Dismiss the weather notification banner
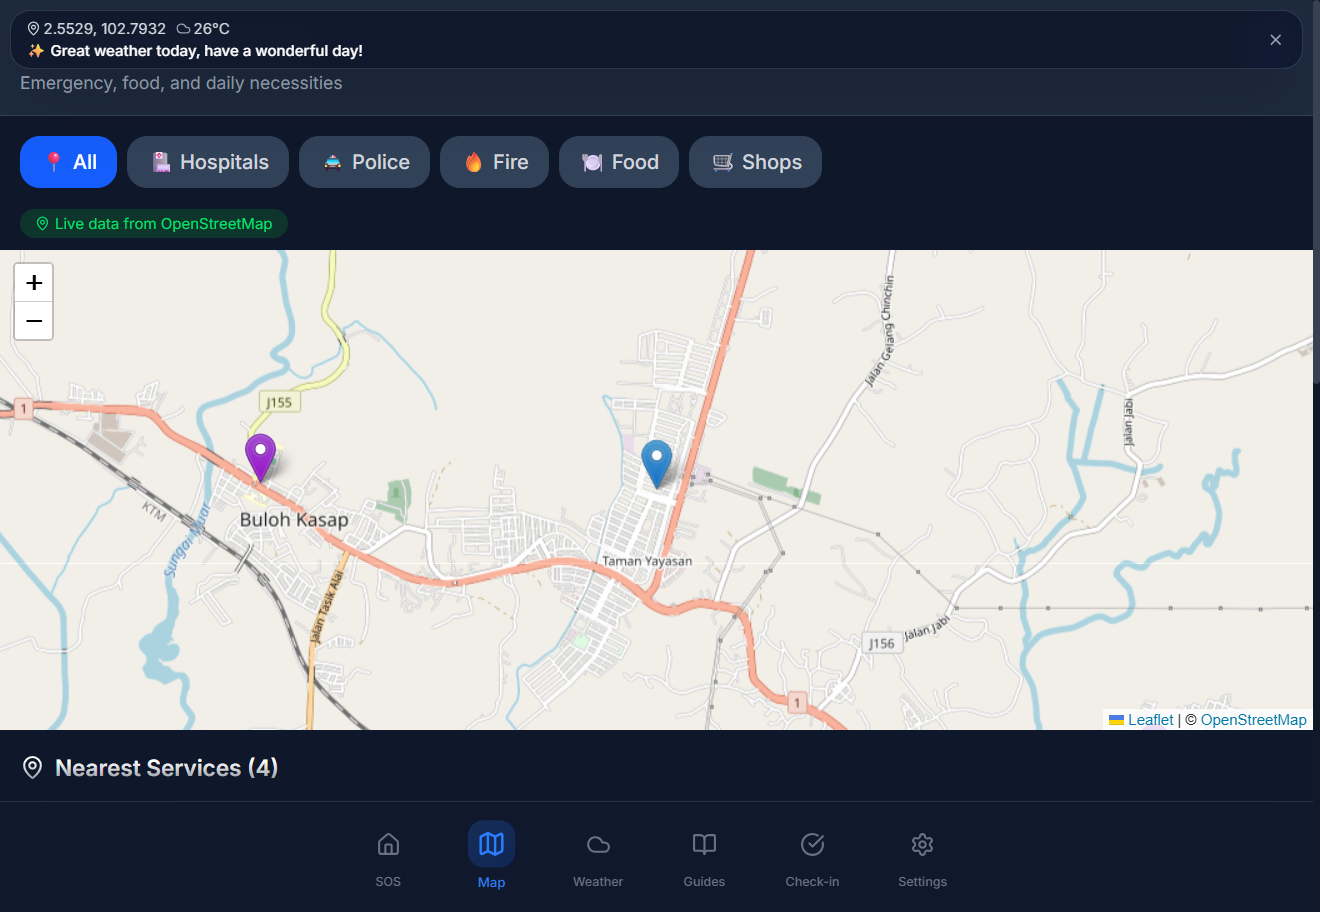 (x=1275, y=40)
